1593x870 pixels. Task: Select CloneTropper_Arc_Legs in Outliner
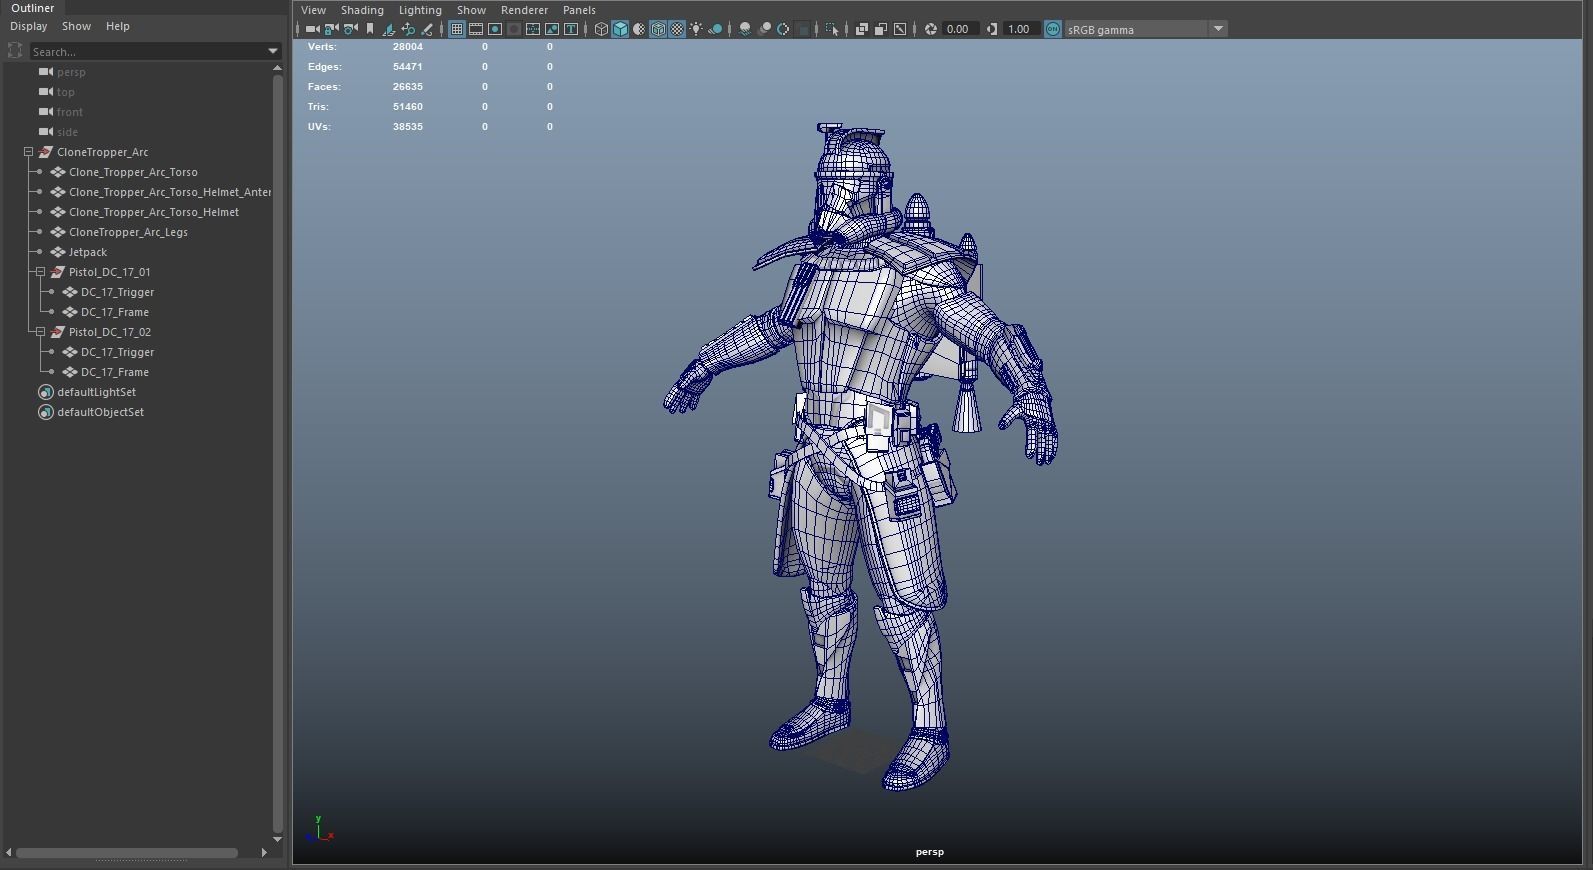[x=128, y=232]
